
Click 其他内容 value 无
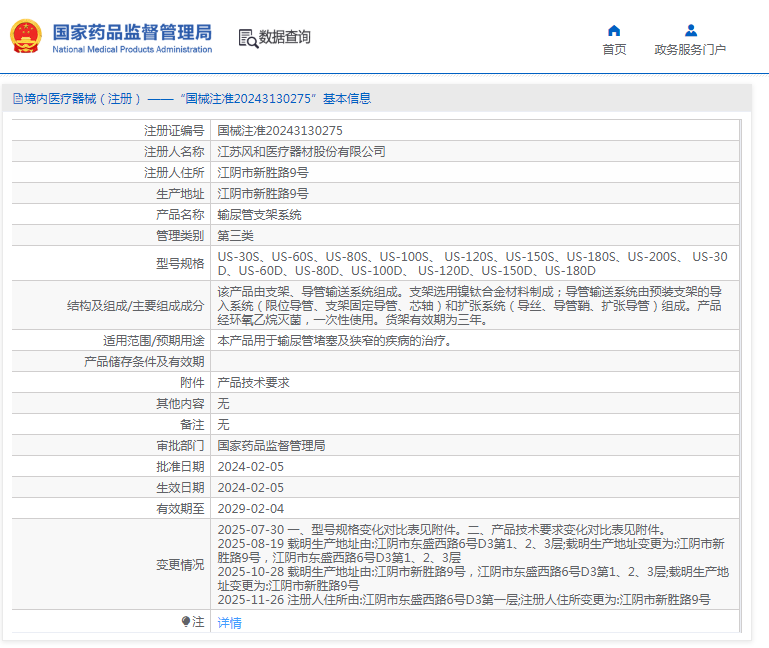click(223, 404)
